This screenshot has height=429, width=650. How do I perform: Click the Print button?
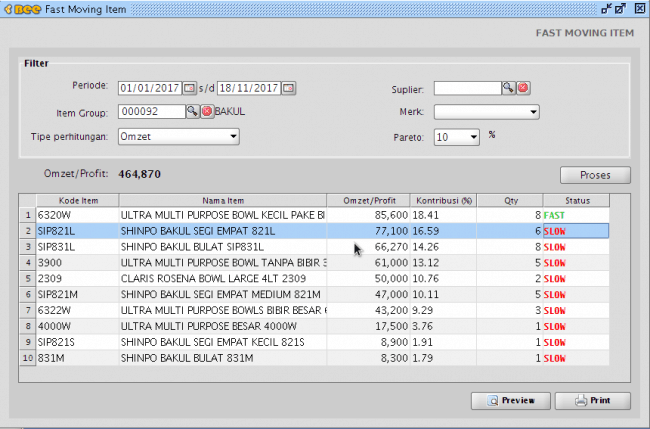pyautogui.click(x=592, y=400)
